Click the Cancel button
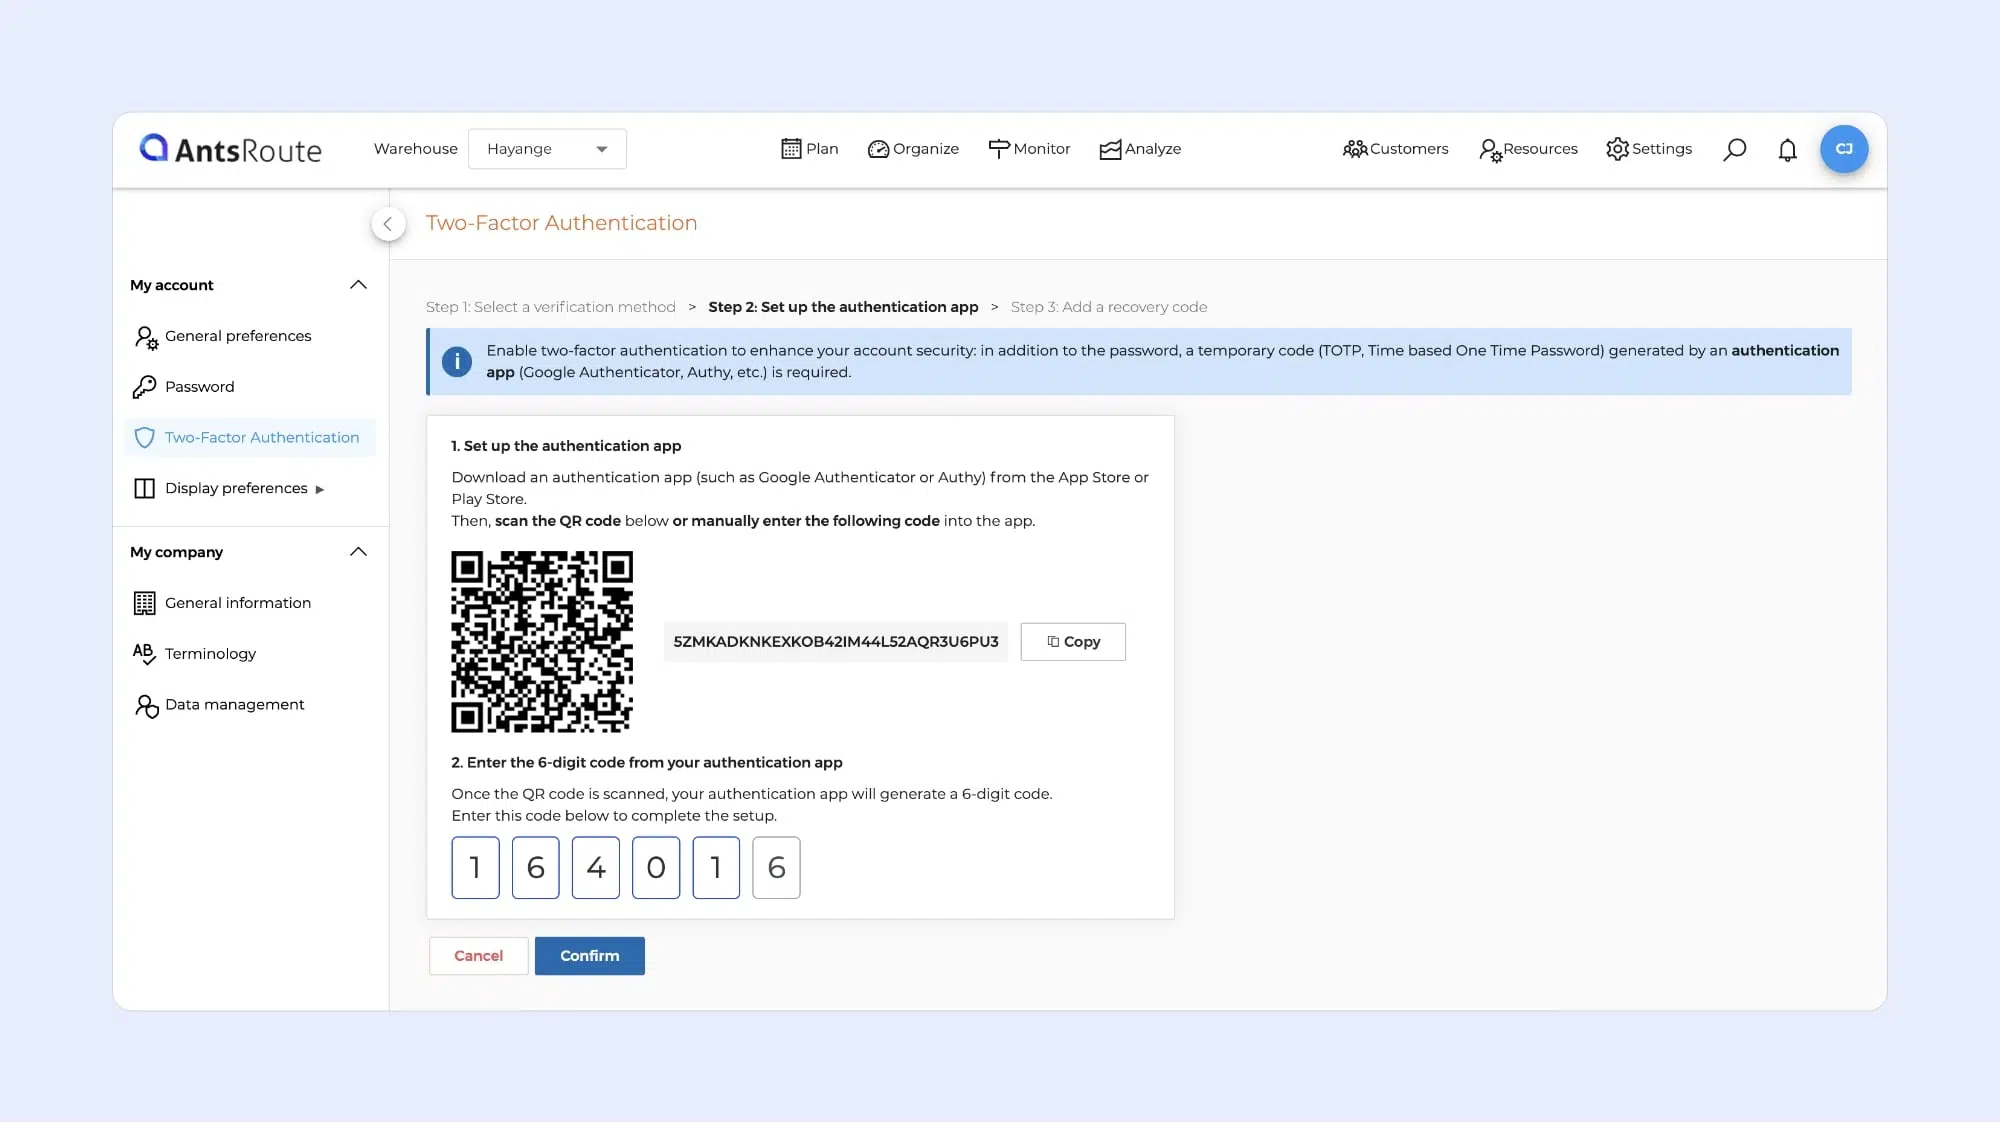This screenshot has width=2000, height=1123. click(x=478, y=956)
